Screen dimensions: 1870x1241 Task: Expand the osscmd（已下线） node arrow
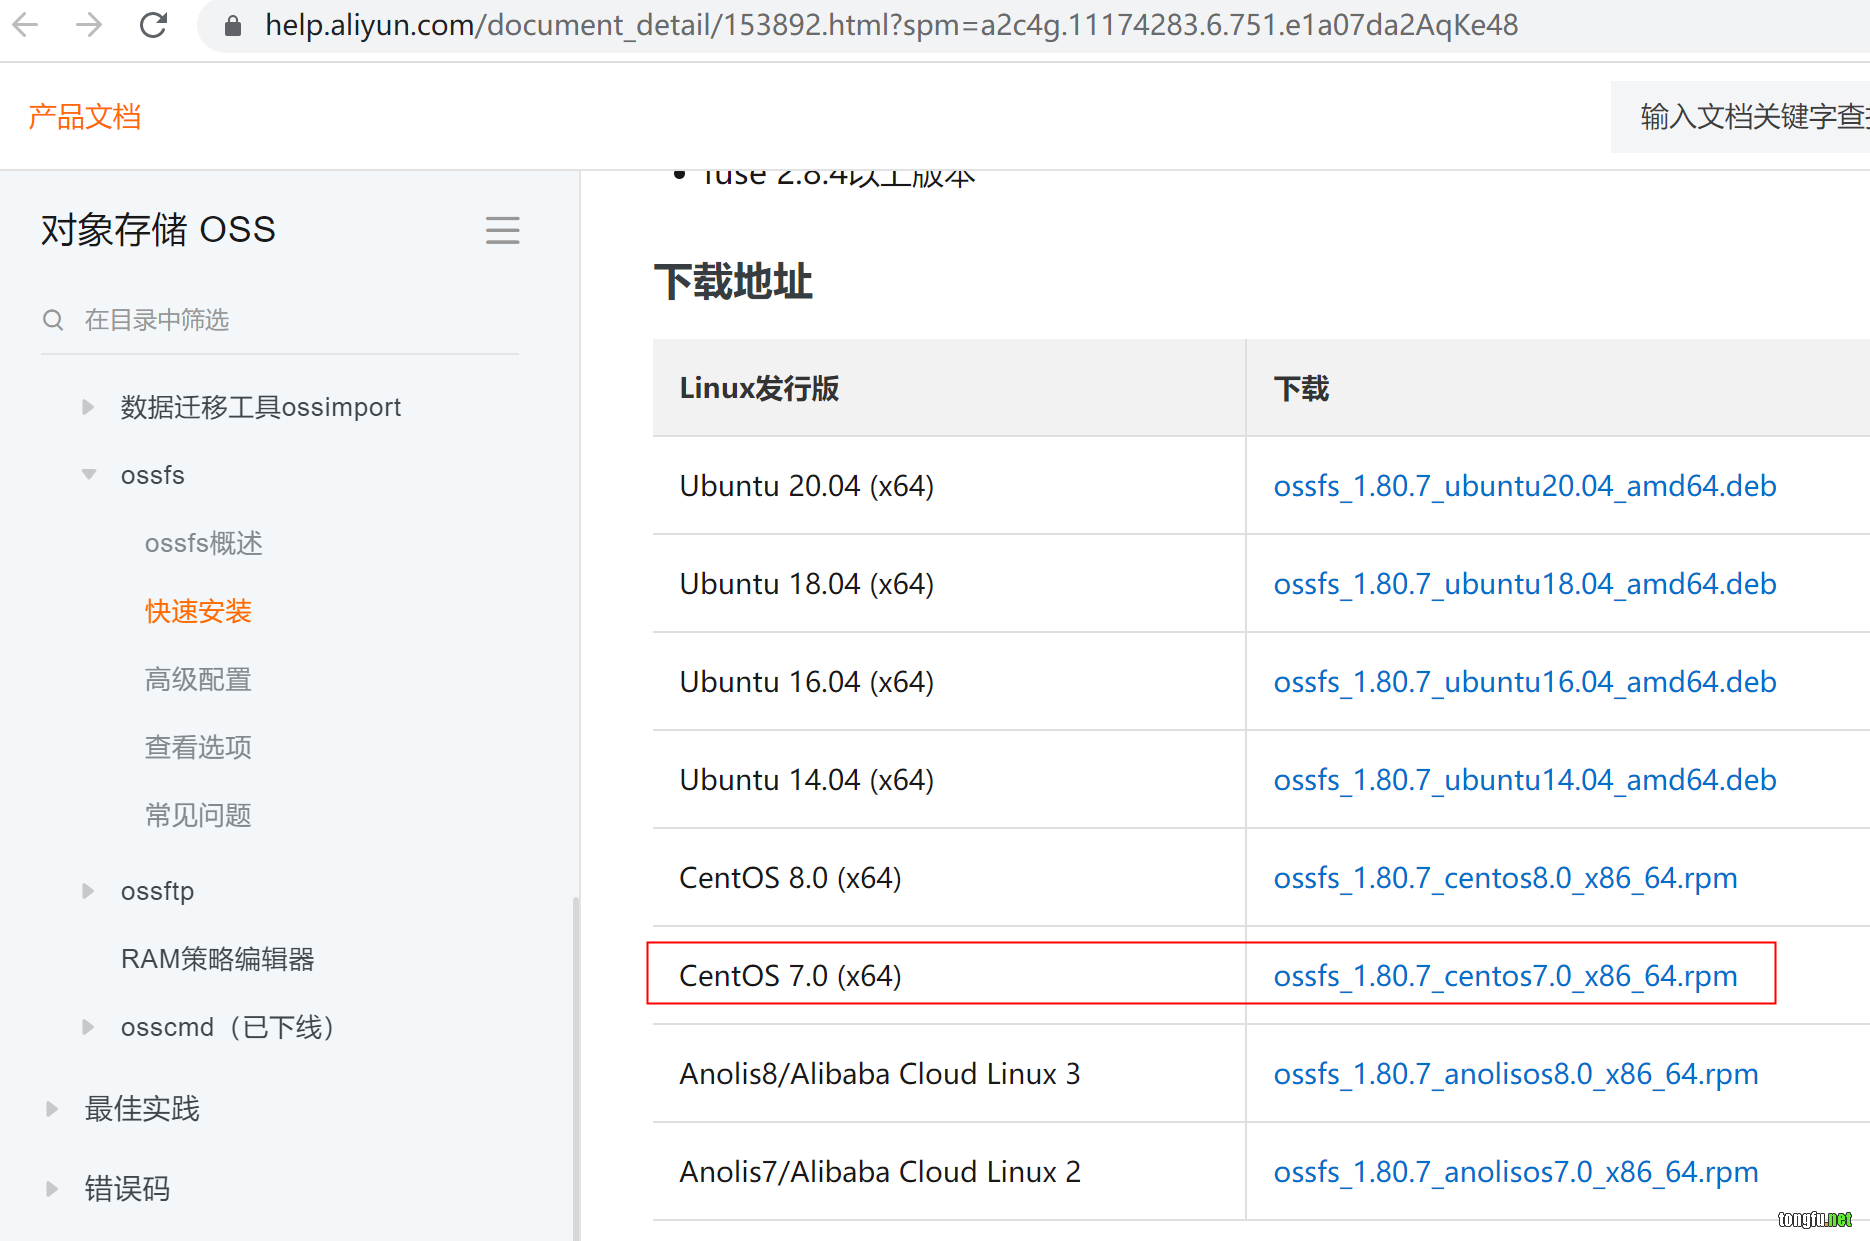(88, 1027)
